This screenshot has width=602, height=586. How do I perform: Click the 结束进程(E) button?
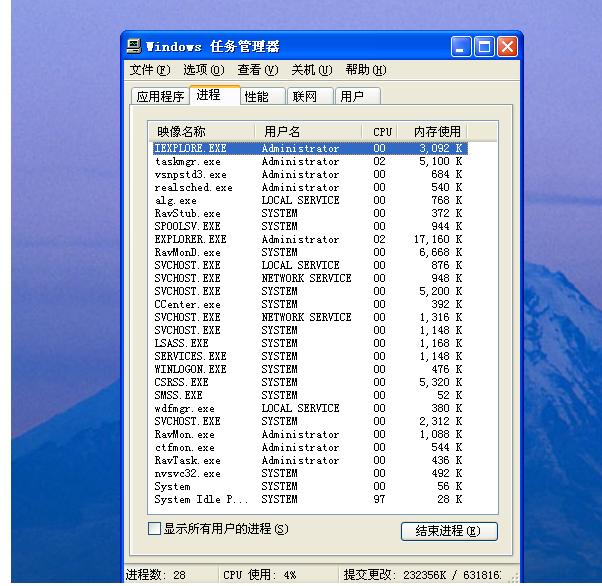(449, 531)
